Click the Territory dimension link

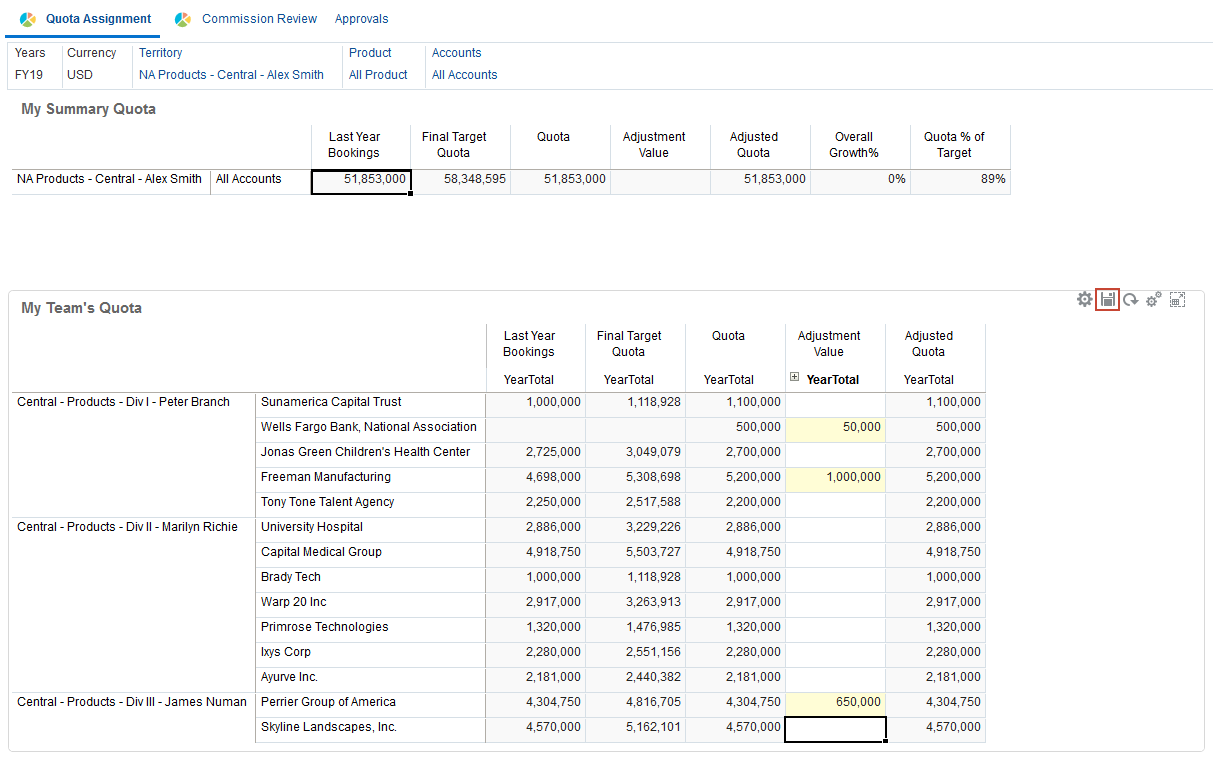pyautogui.click(x=160, y=53)
